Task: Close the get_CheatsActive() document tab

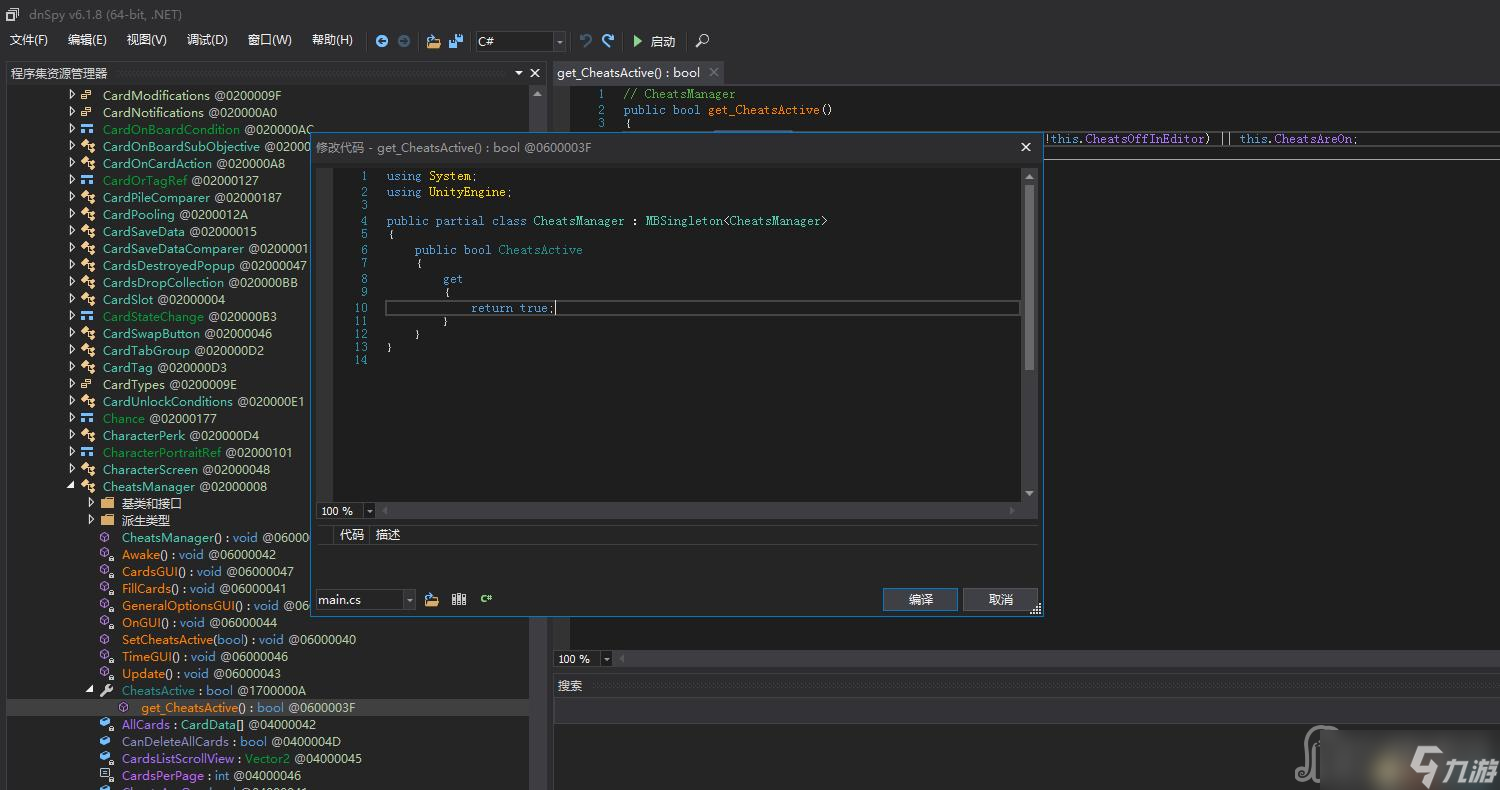Action: 713,72
